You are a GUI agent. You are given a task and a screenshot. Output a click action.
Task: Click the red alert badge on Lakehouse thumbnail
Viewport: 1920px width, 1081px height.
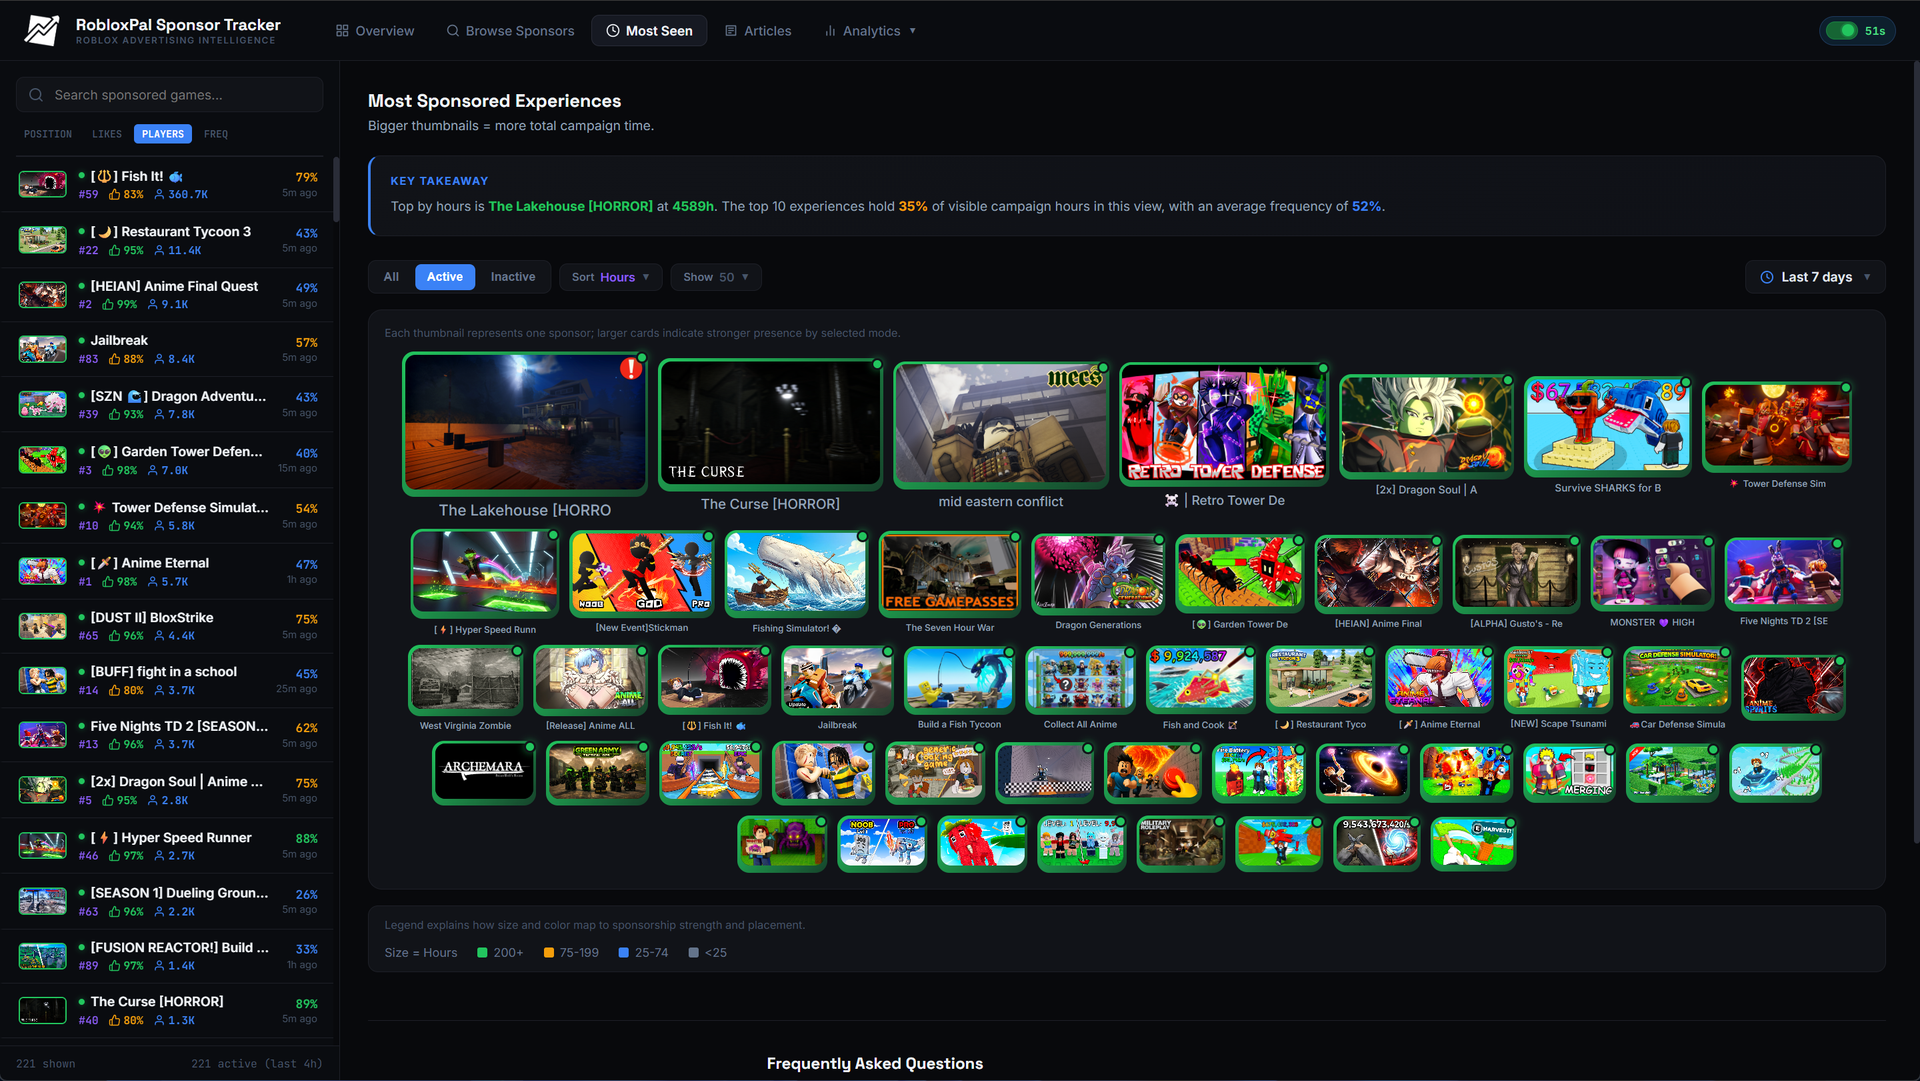point(630,368)
